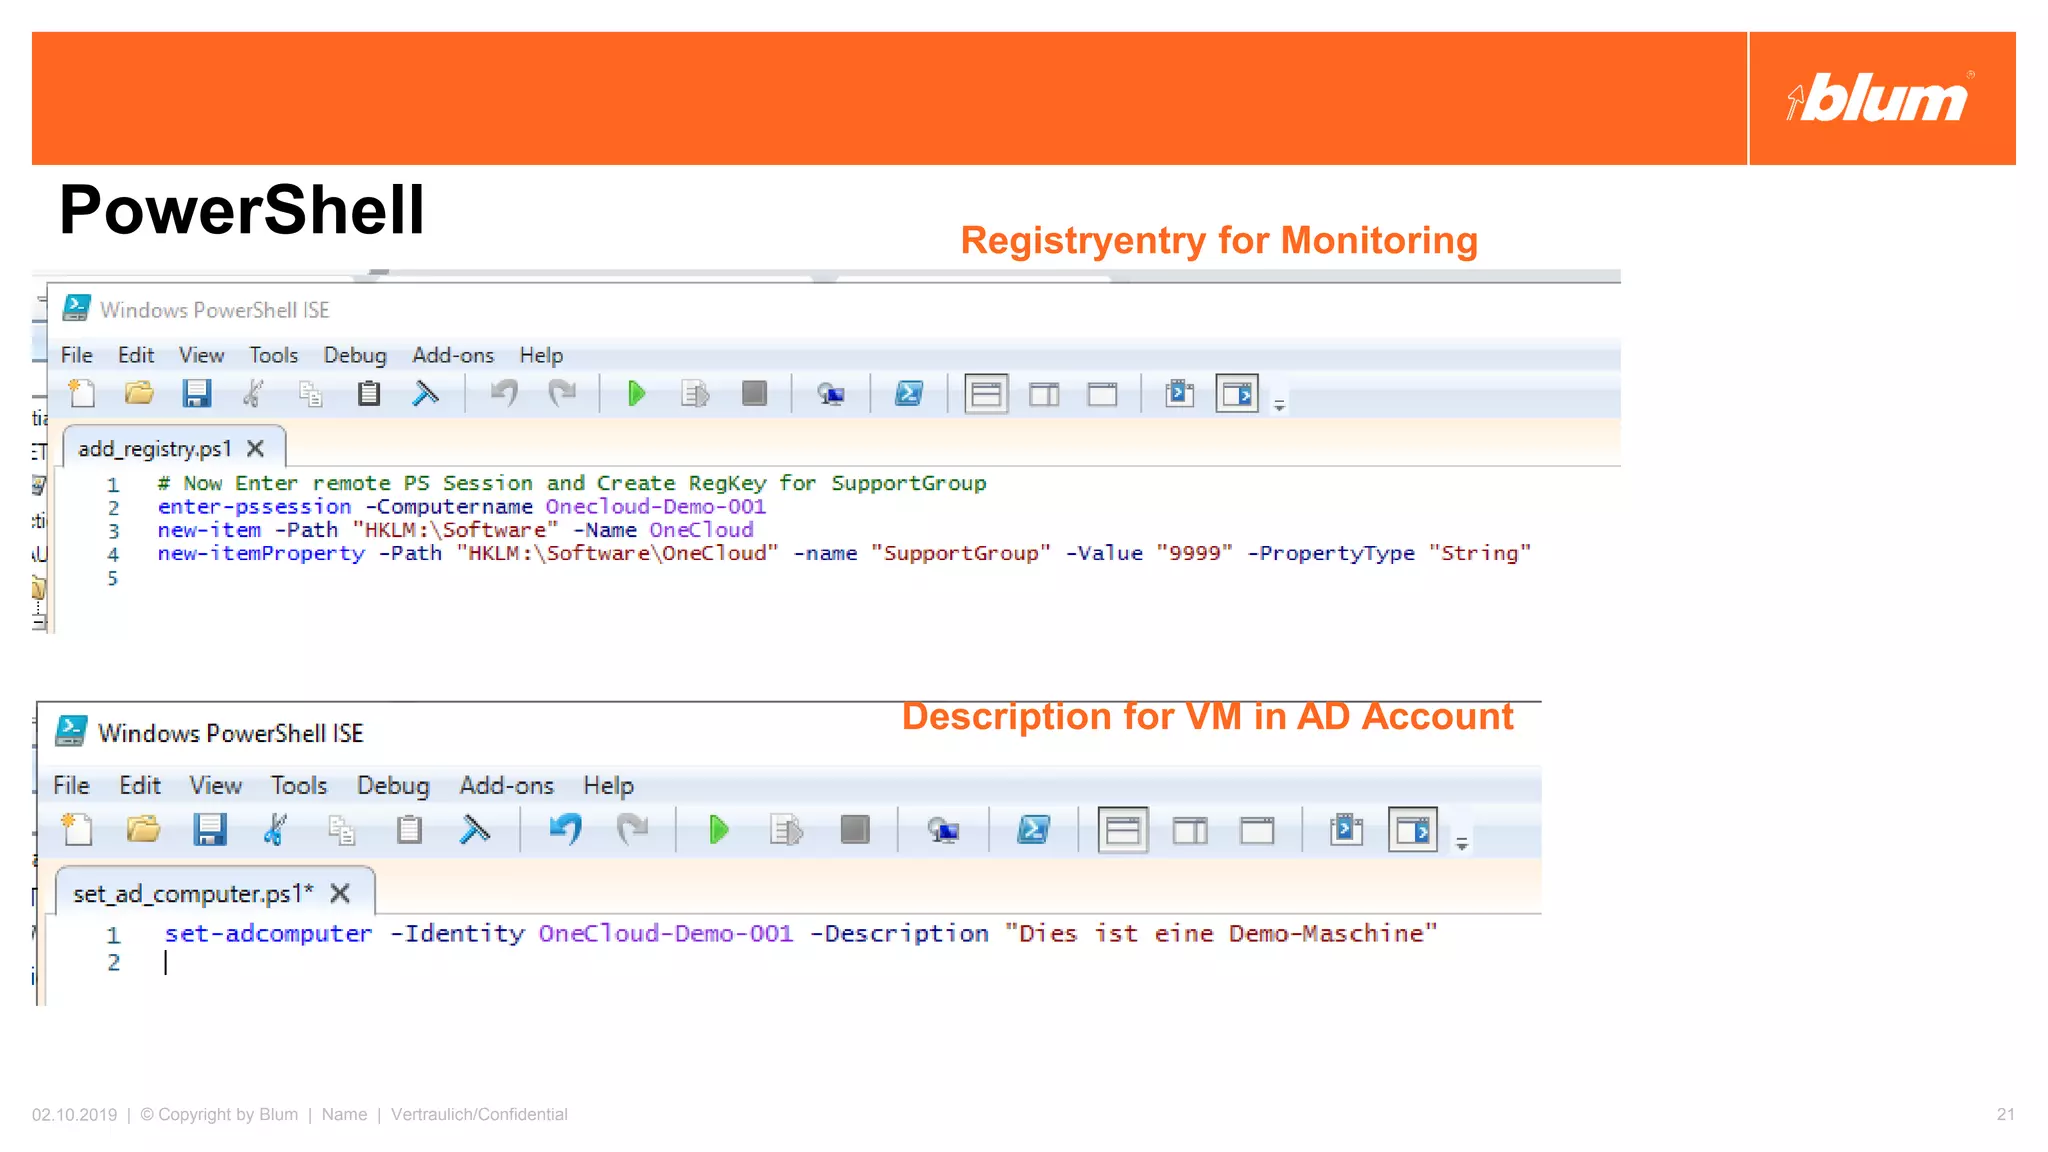Viewport: 2048px width, 1152px height.
Task: Click Show Command Window icon, lower ISE
Action: tap(1347, 830)
